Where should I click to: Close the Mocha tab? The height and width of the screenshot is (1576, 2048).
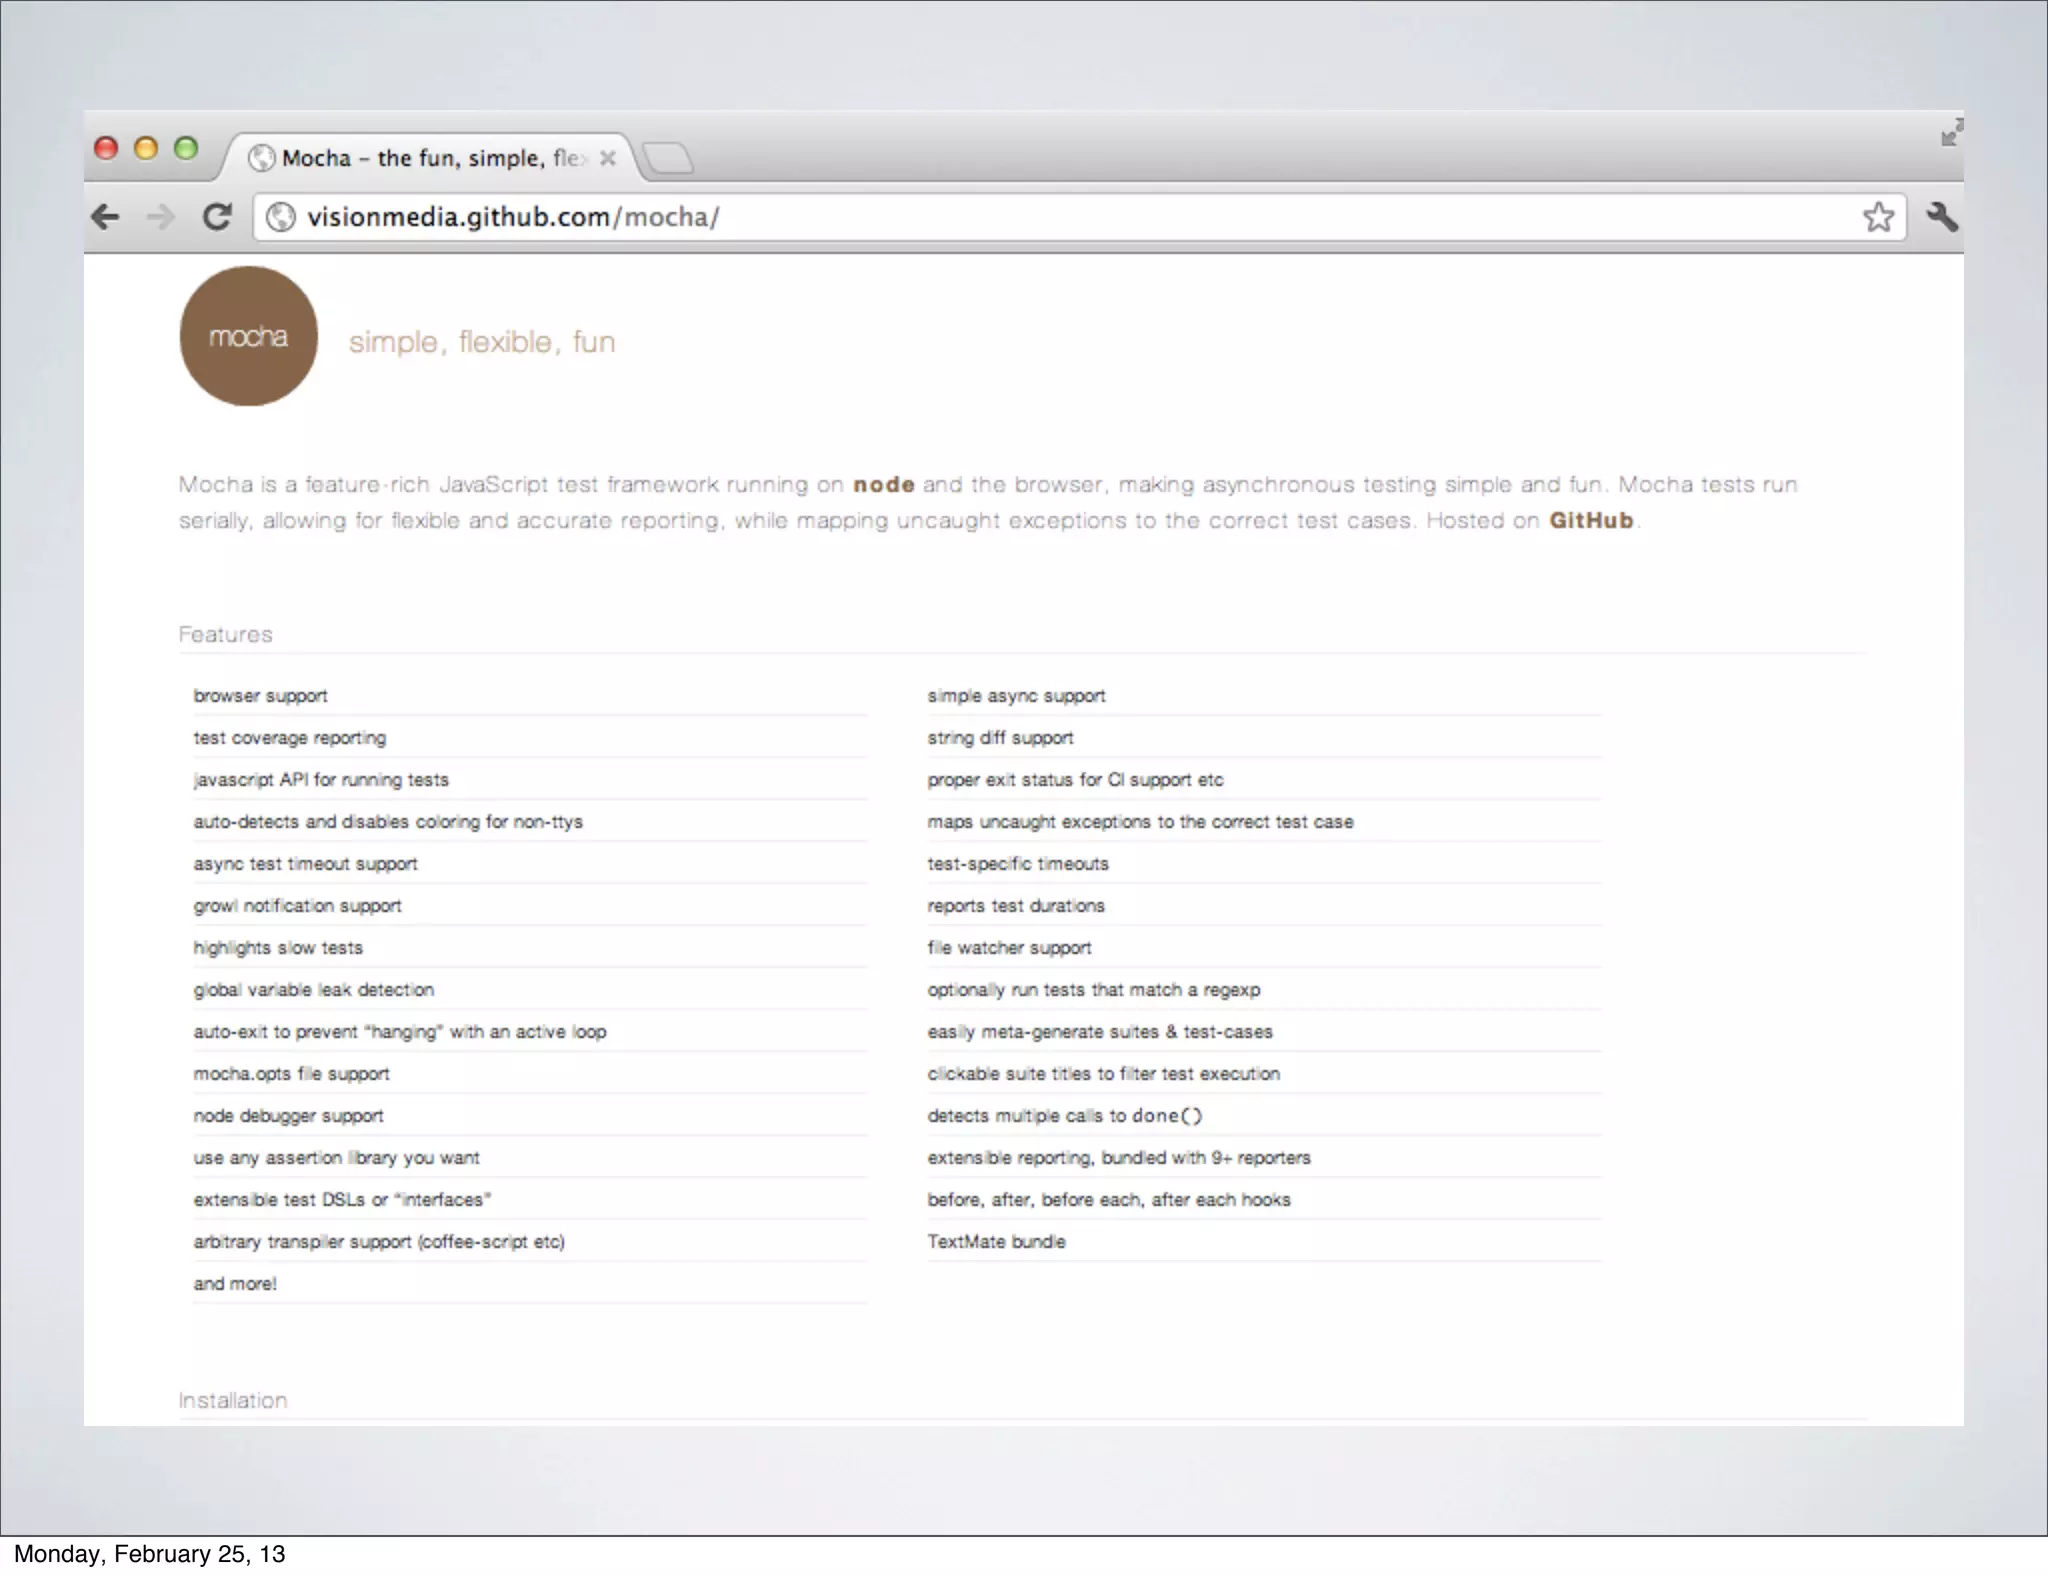(x=607, y=158)
